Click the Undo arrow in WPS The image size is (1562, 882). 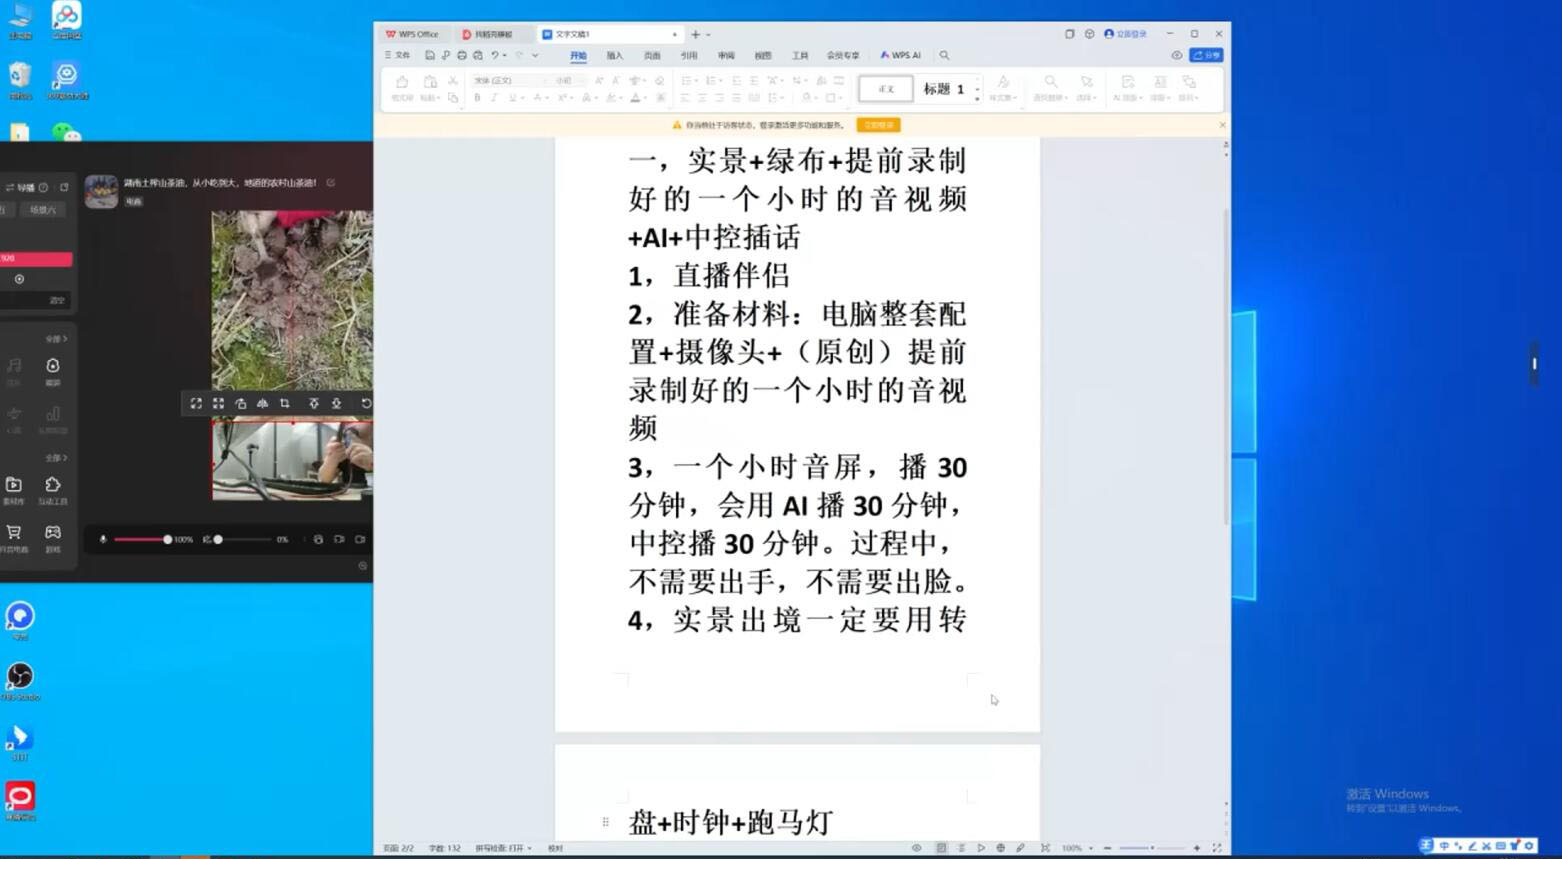pyautogui.click(x=495, y=56)
